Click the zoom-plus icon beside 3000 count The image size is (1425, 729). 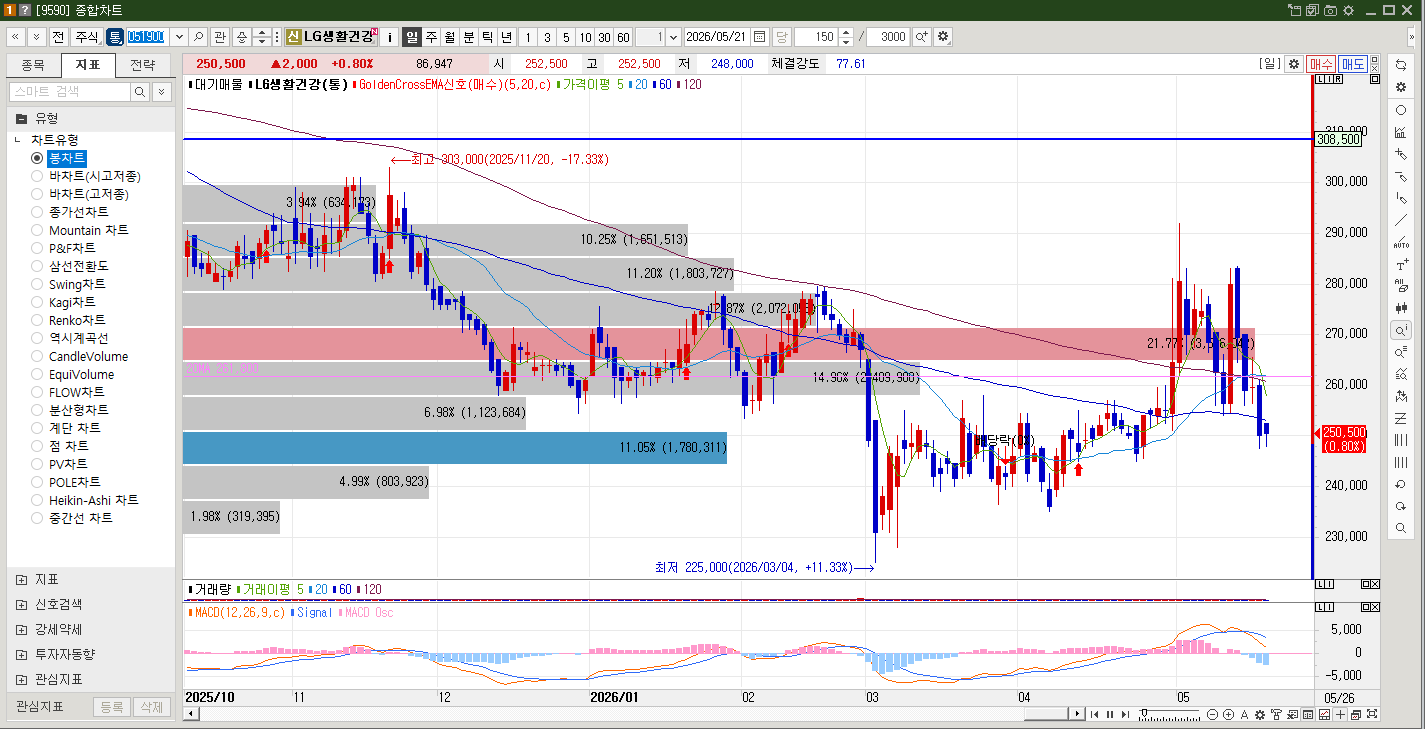(922, 37)
